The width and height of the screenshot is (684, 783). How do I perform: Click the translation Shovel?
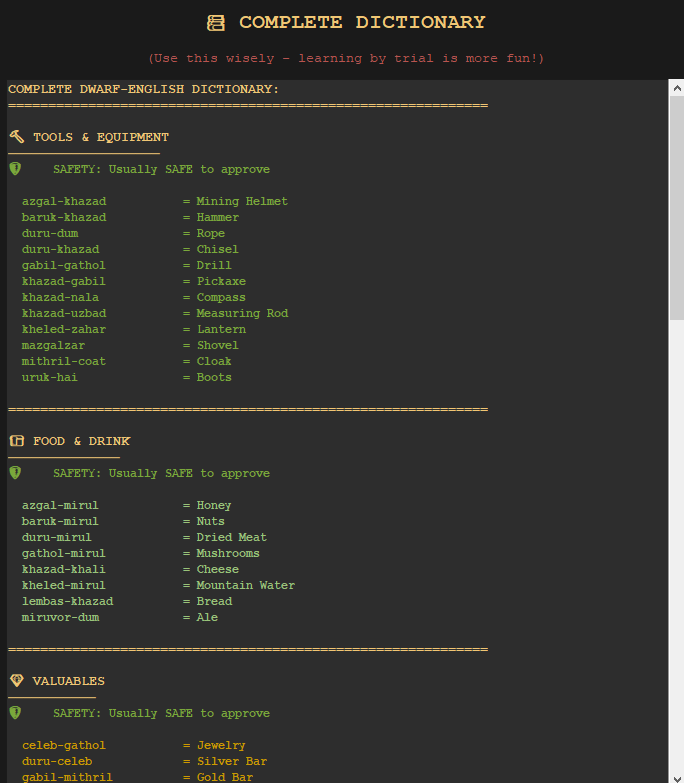click(x=218, y=345)
